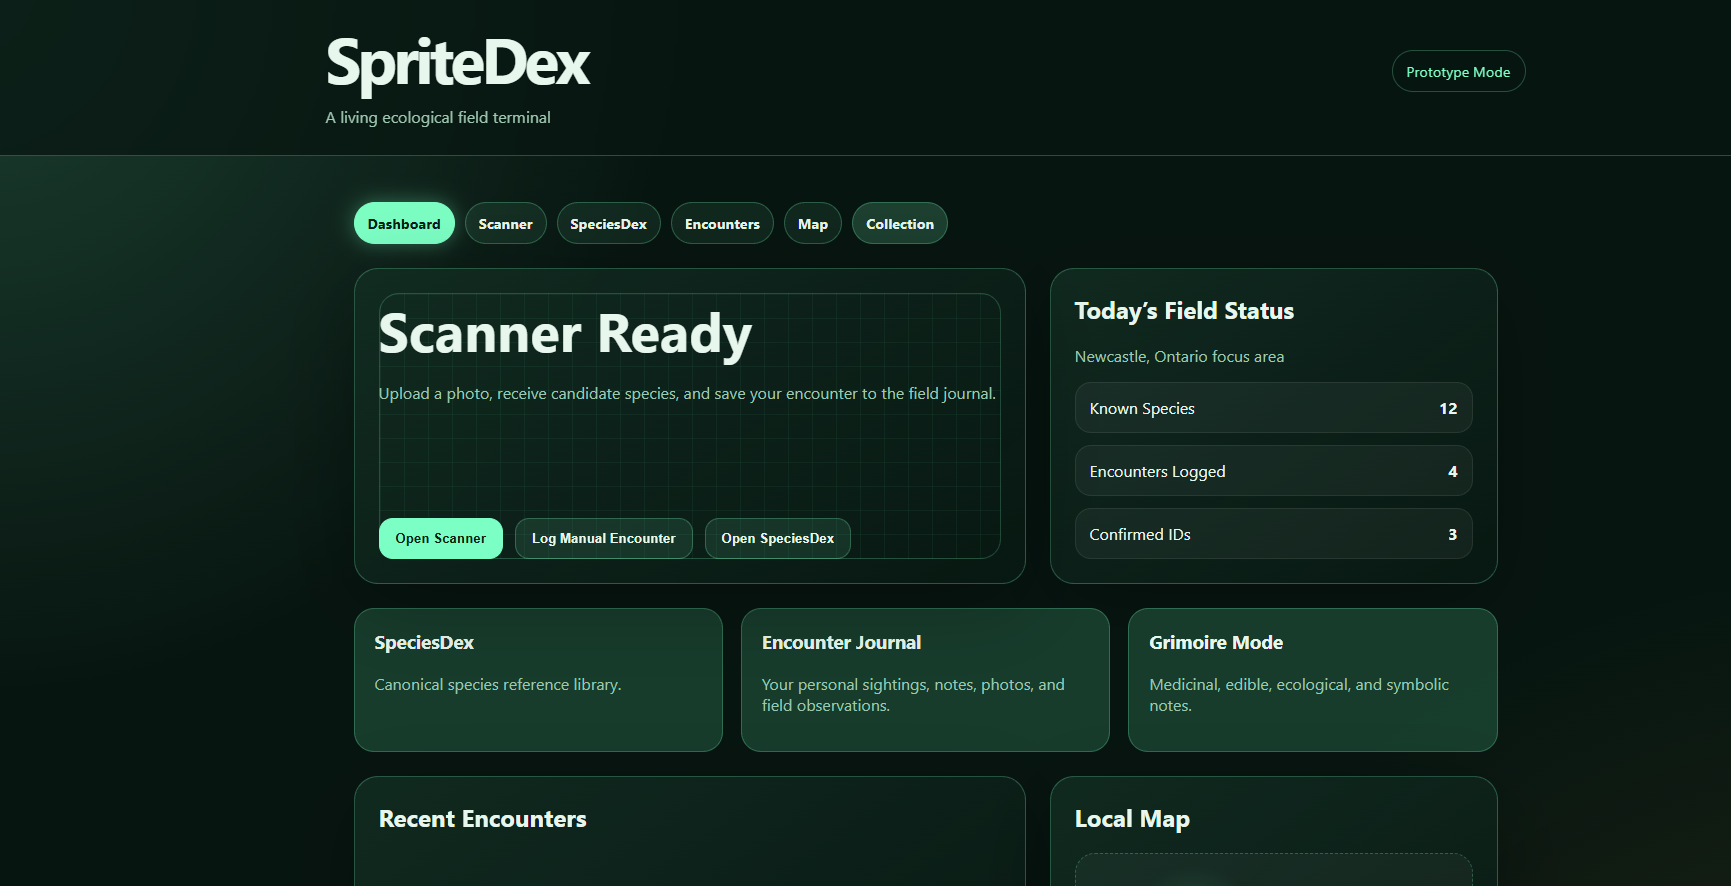
Task: Click the Scanner Ready heading
Action: coord(565,334)
